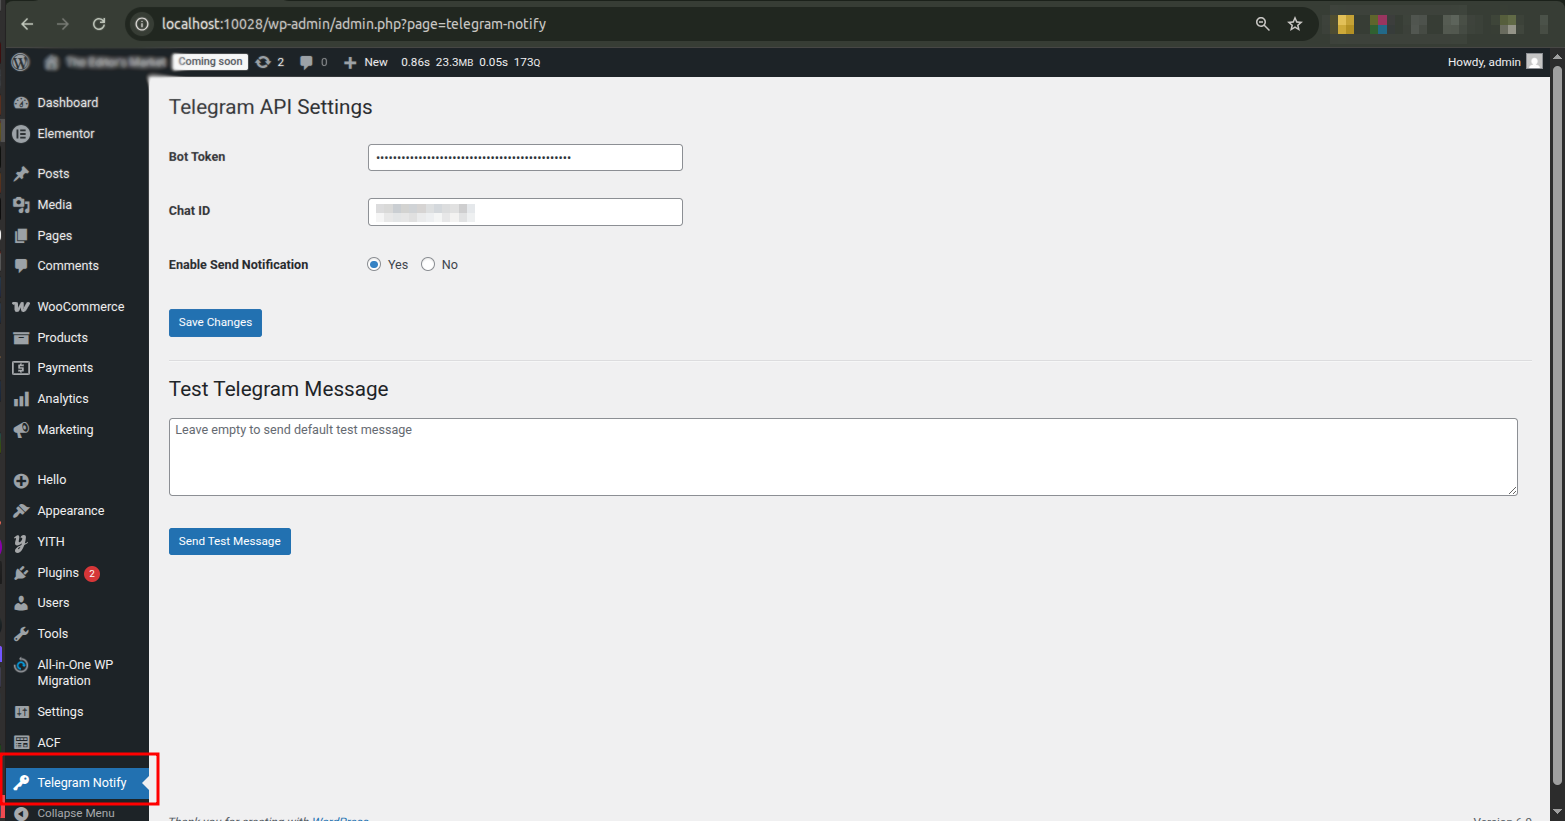Click the browser address bar URL
The image size is (1565, 821).
click(354, 24)
